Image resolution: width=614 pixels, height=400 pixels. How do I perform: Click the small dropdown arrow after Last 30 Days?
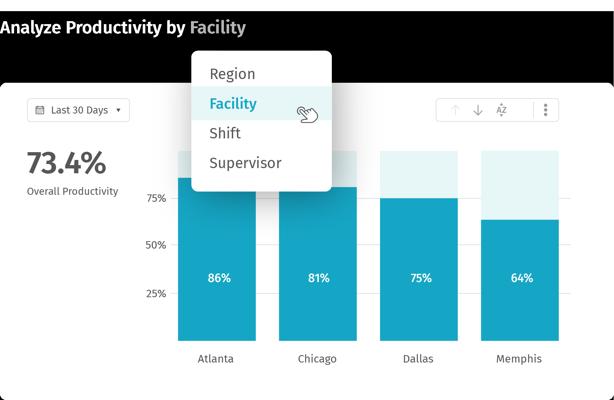pos(118,110)
